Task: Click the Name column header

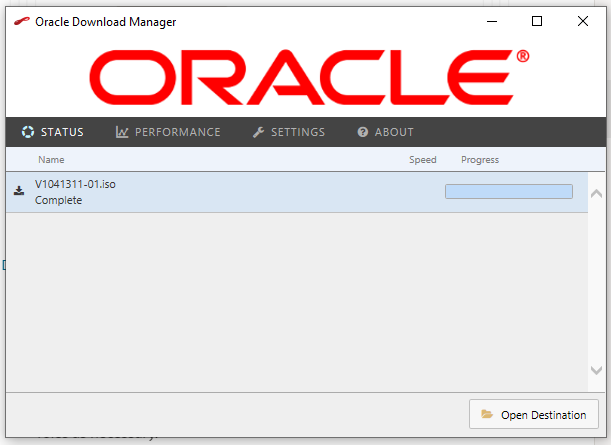Action: pos(51,160)
